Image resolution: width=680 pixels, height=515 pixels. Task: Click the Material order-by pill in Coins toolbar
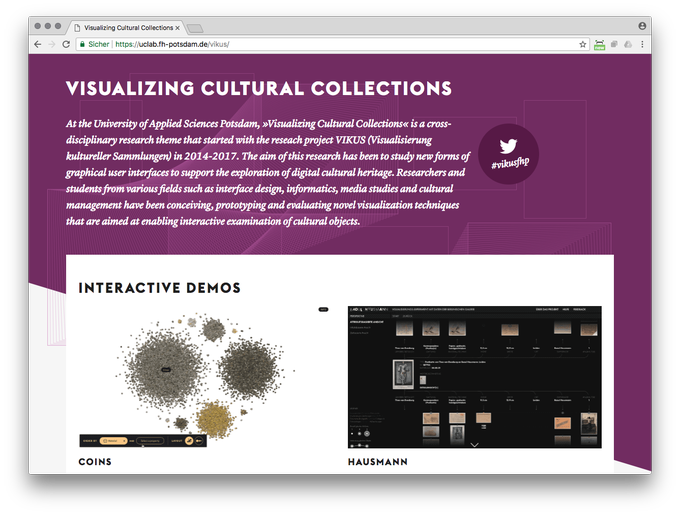(113, 441)
